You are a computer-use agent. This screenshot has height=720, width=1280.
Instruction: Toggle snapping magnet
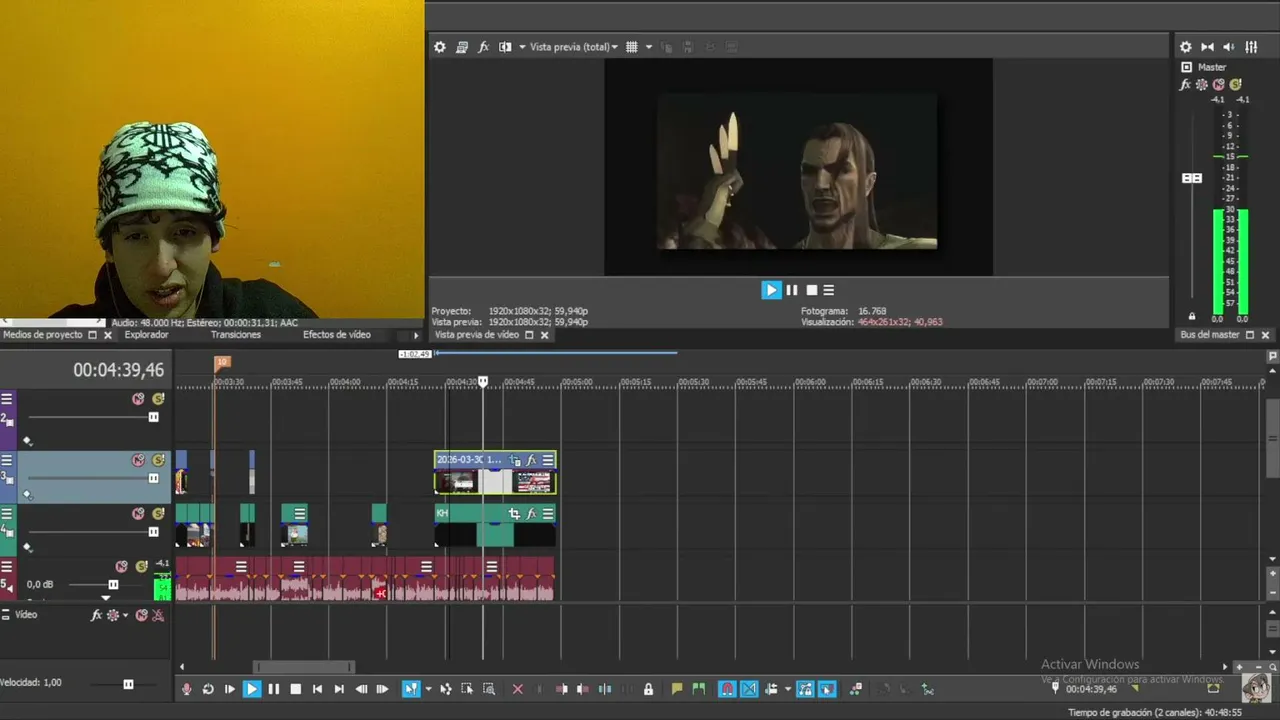727,689
